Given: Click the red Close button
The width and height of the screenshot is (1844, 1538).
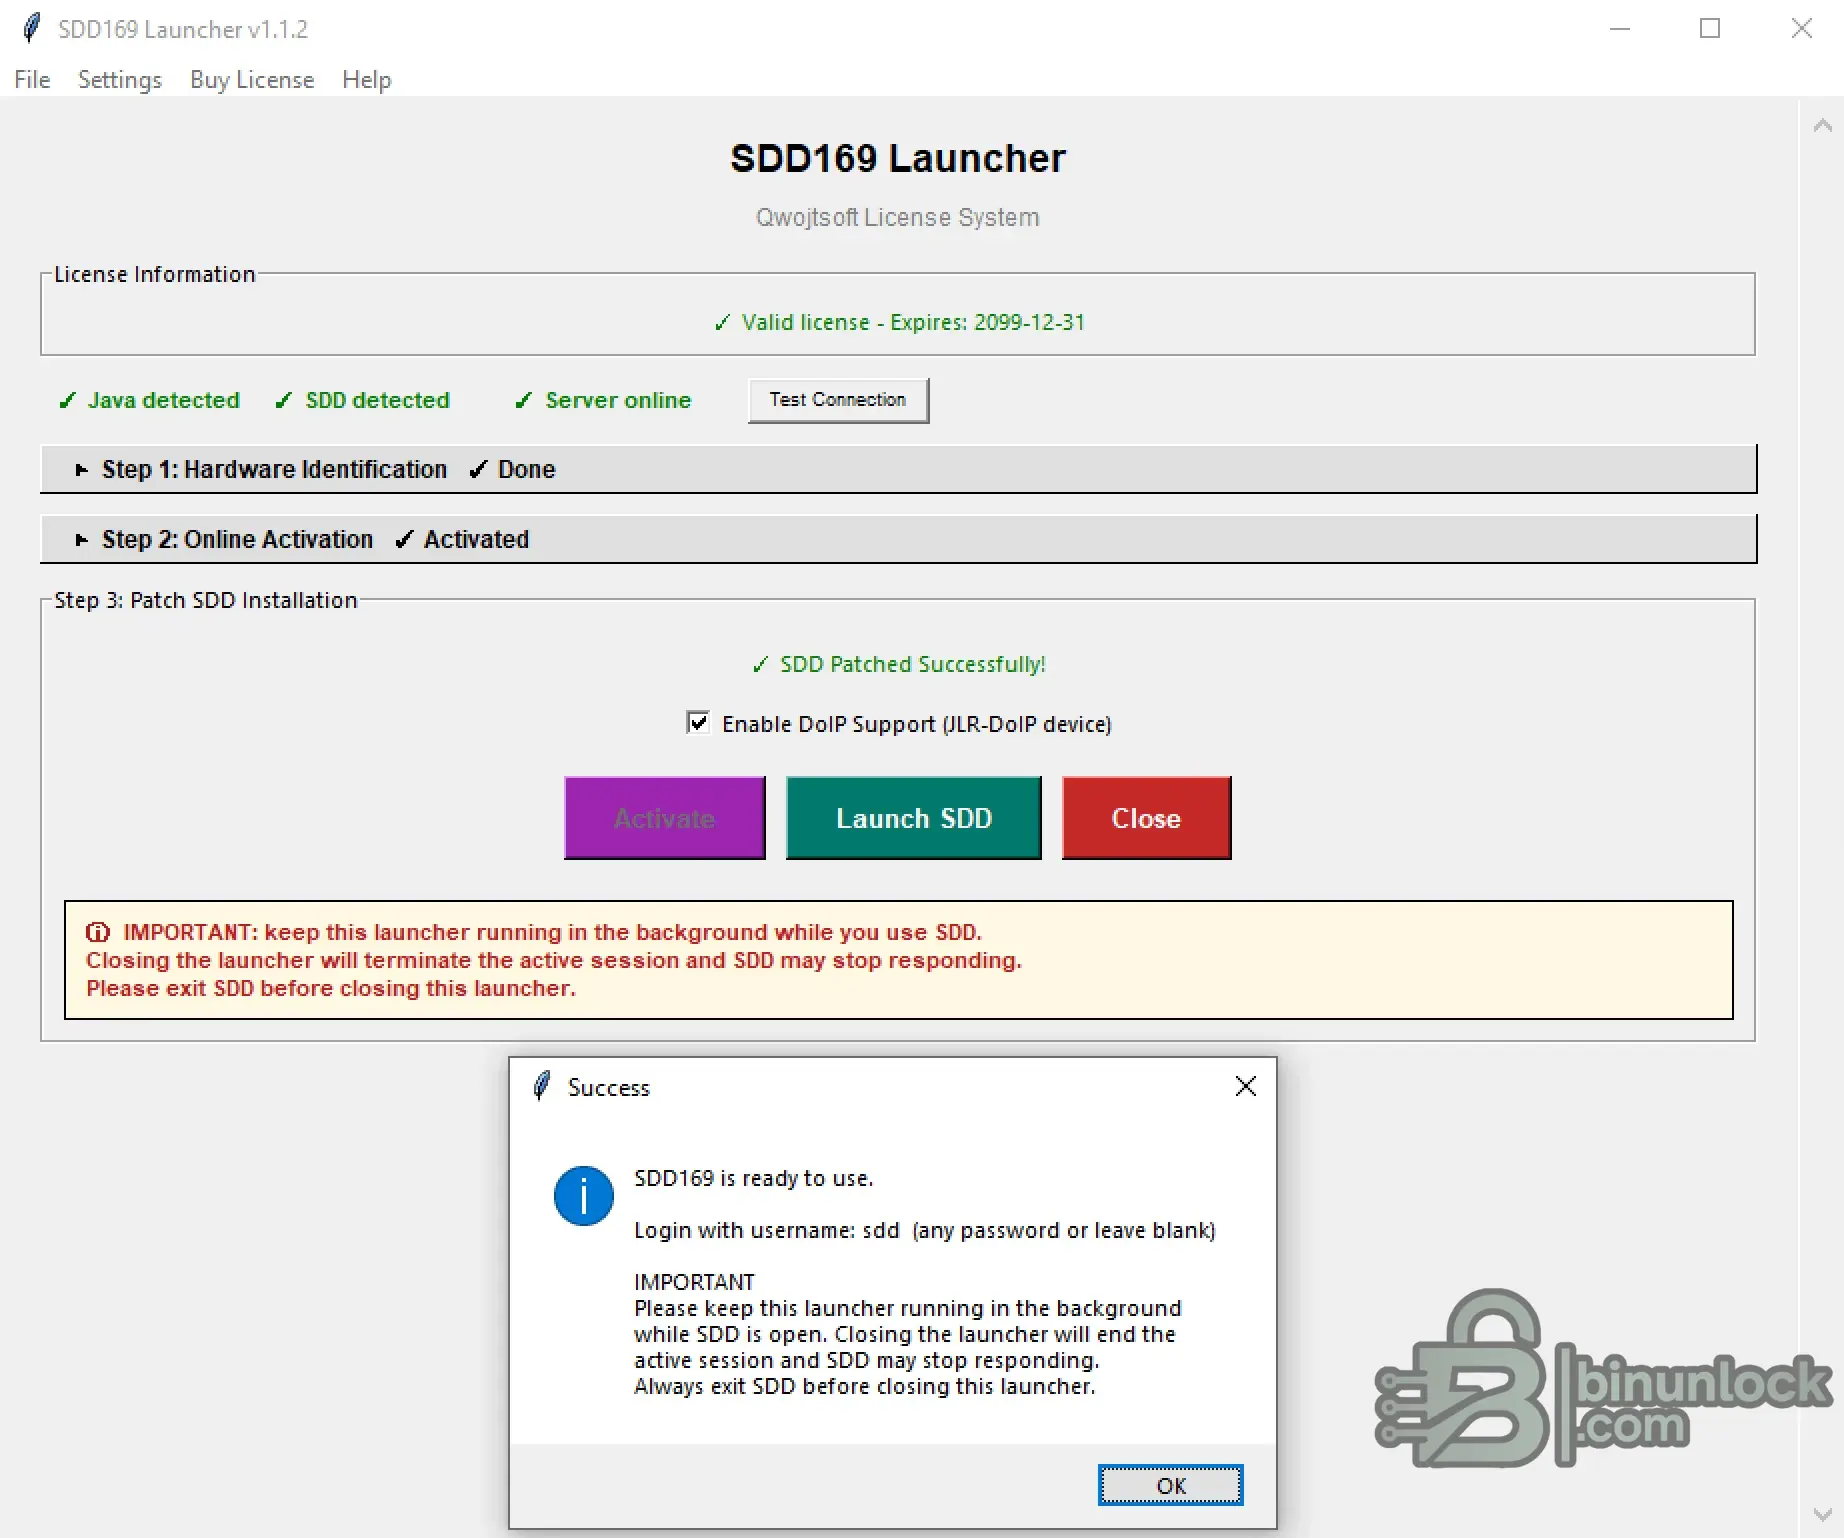Looking at the screenshot, I should (x=1147, y=818).
